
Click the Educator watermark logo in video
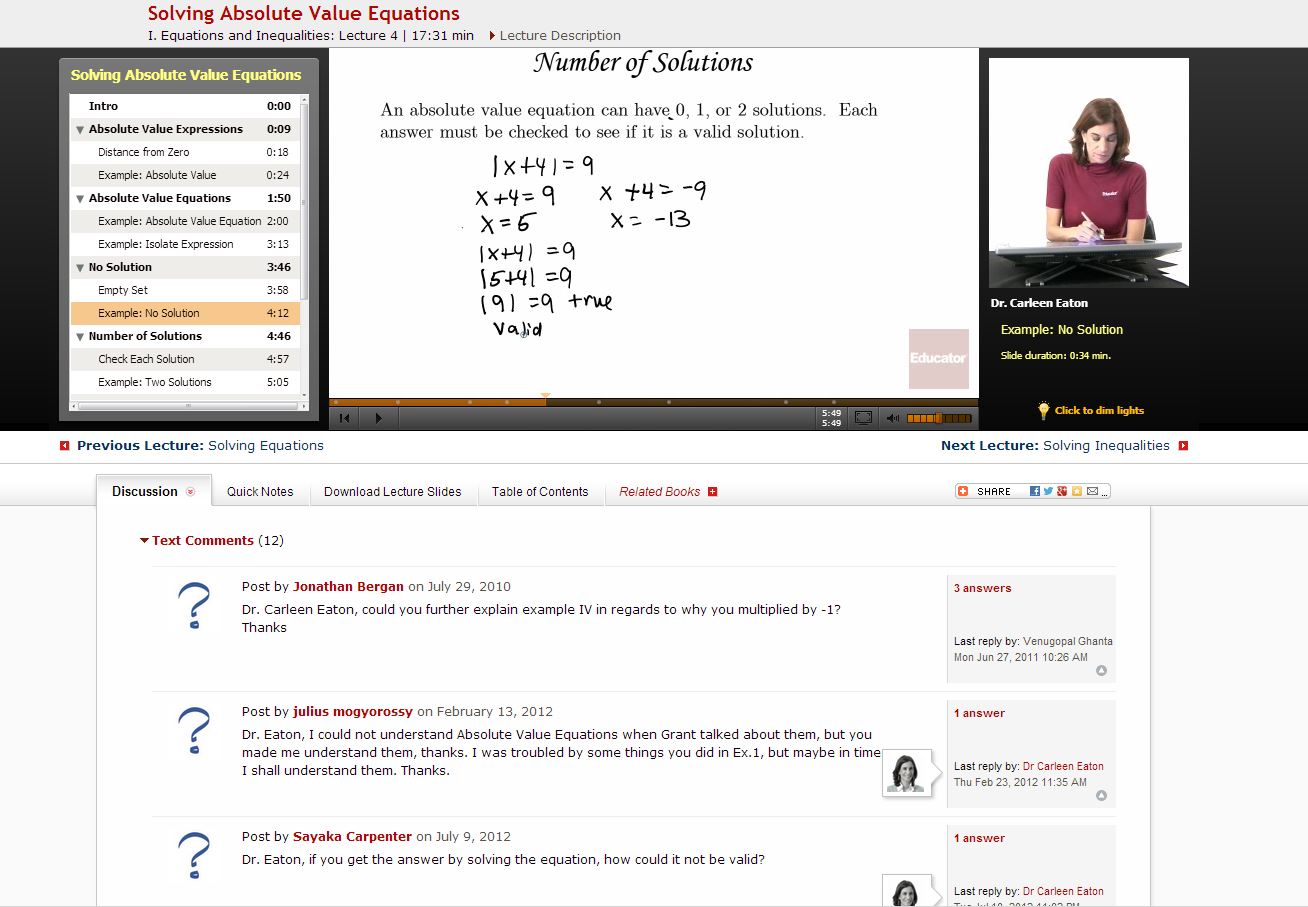point(938,358)
